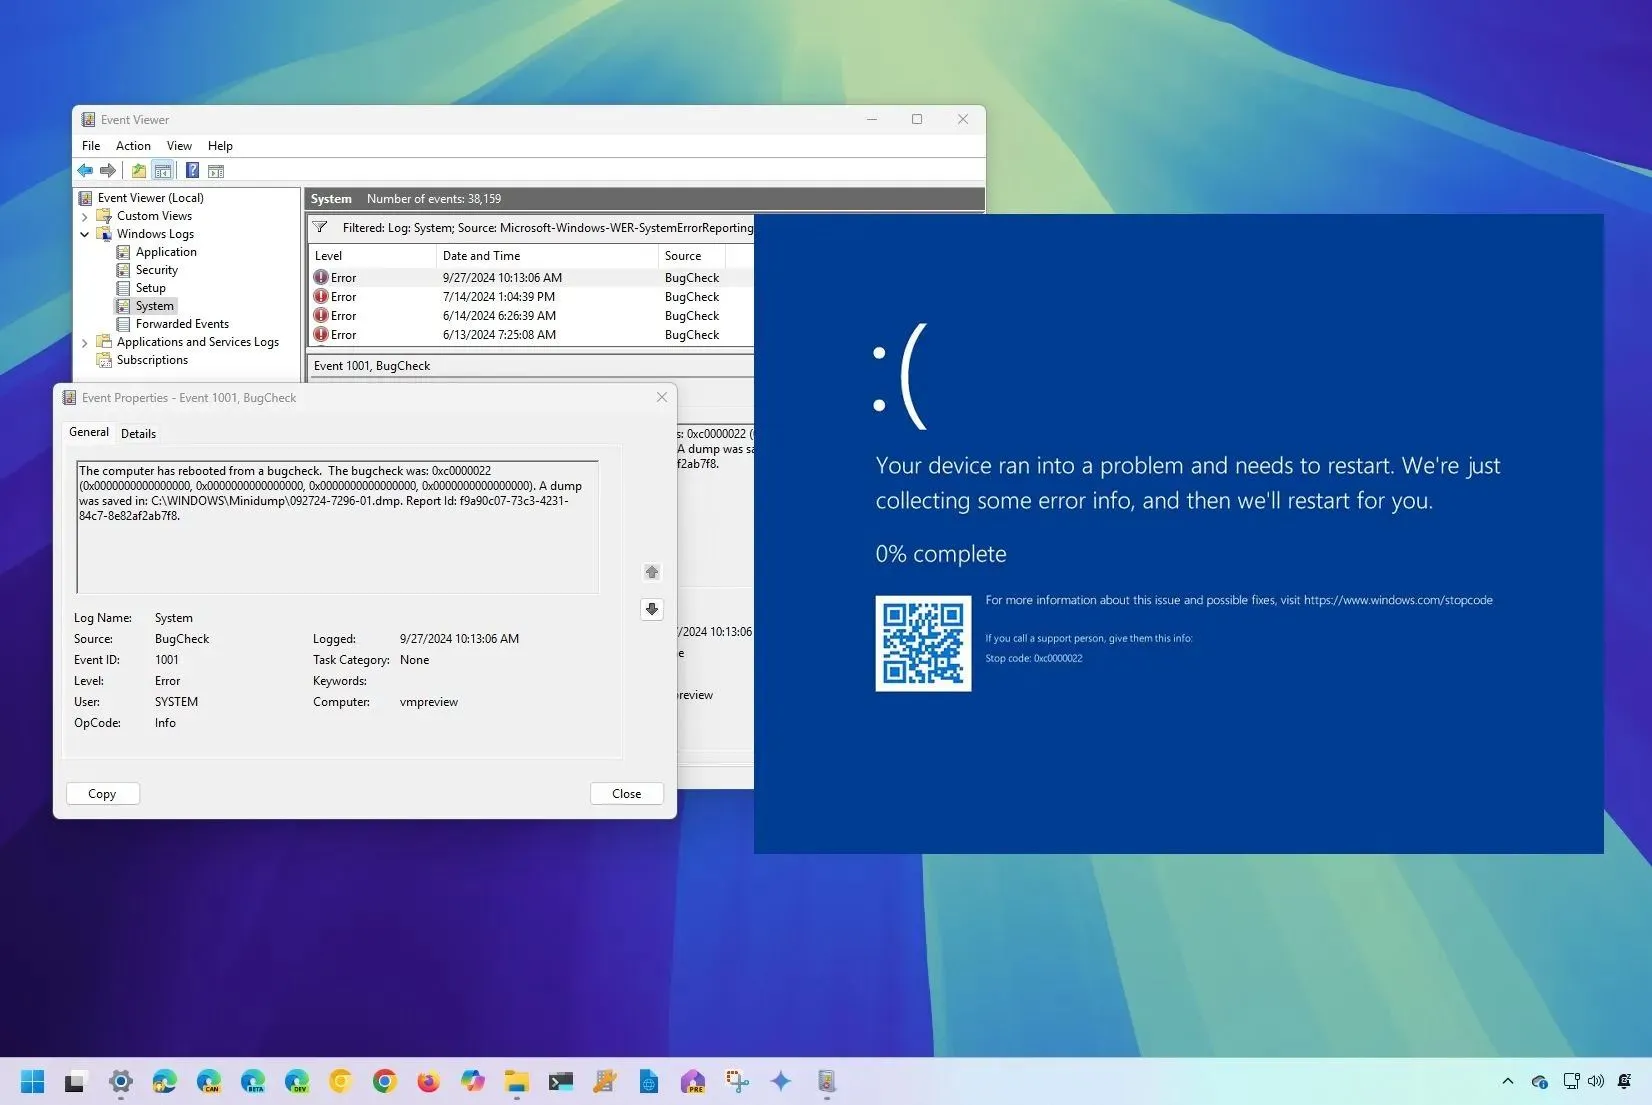Open Google Chrome from the taskbar
This screenshot has width=1652, height=1105.
384,1081
